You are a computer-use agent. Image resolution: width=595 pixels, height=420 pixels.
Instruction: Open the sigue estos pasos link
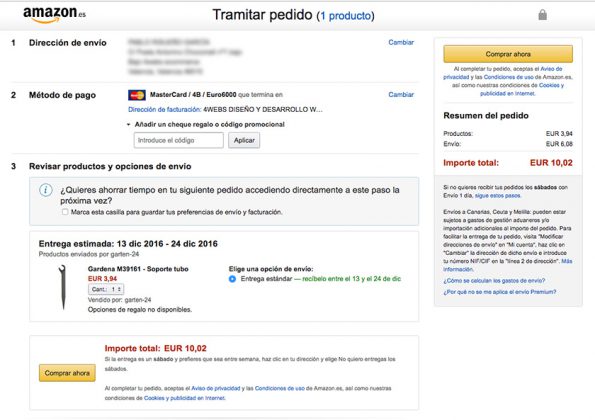pyautogui.click(x=497, y=196)
